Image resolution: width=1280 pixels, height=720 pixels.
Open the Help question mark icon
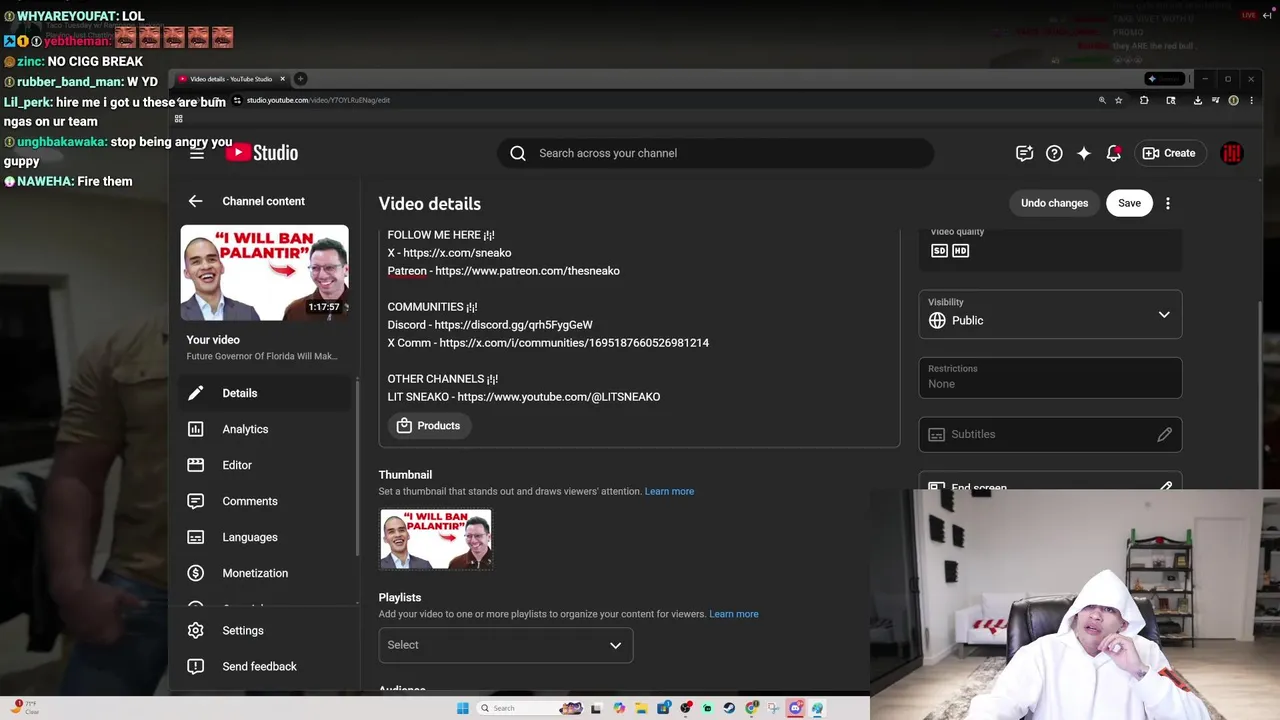(1054, 153)
